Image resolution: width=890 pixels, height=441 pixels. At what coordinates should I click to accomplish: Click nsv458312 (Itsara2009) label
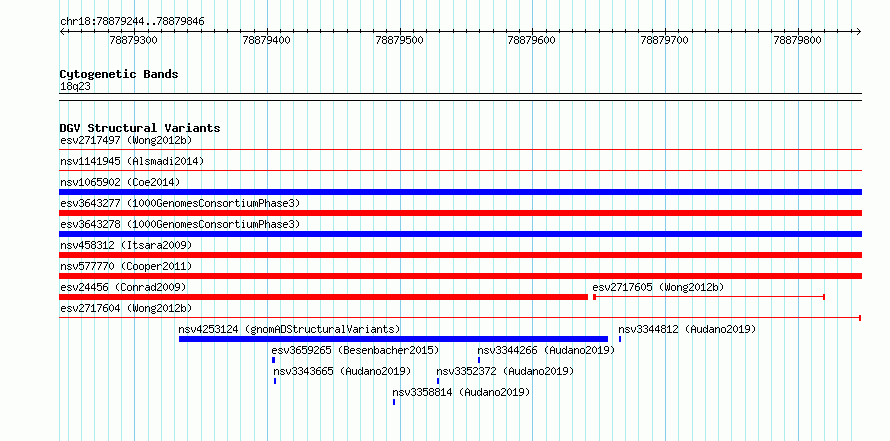(126, 245)
